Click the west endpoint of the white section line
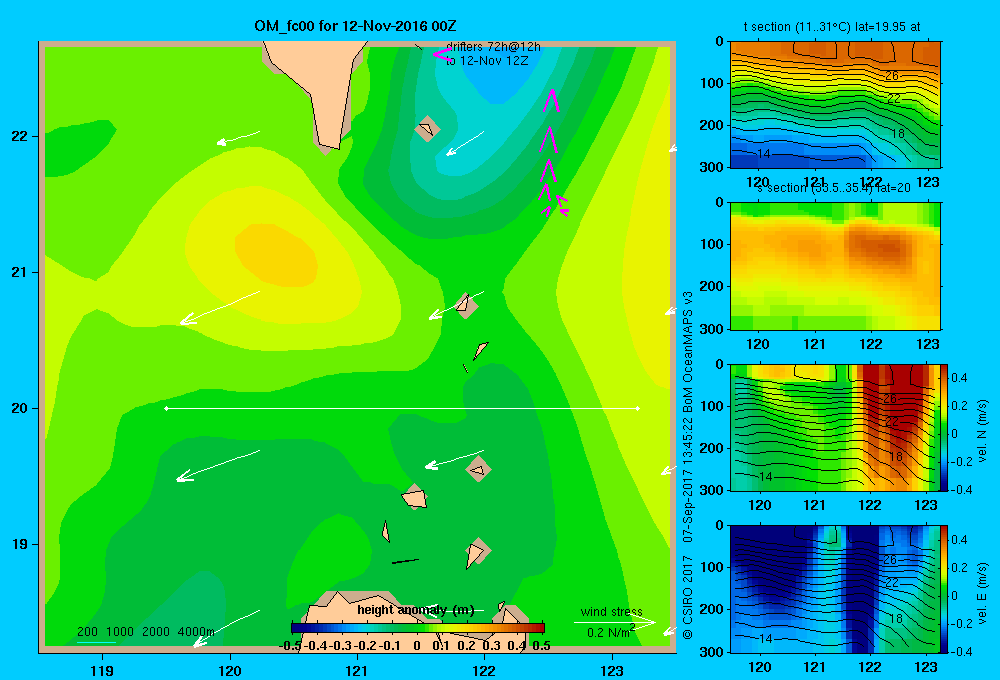Viewport: 1000px width, 680px height. [x=166, y=408]
